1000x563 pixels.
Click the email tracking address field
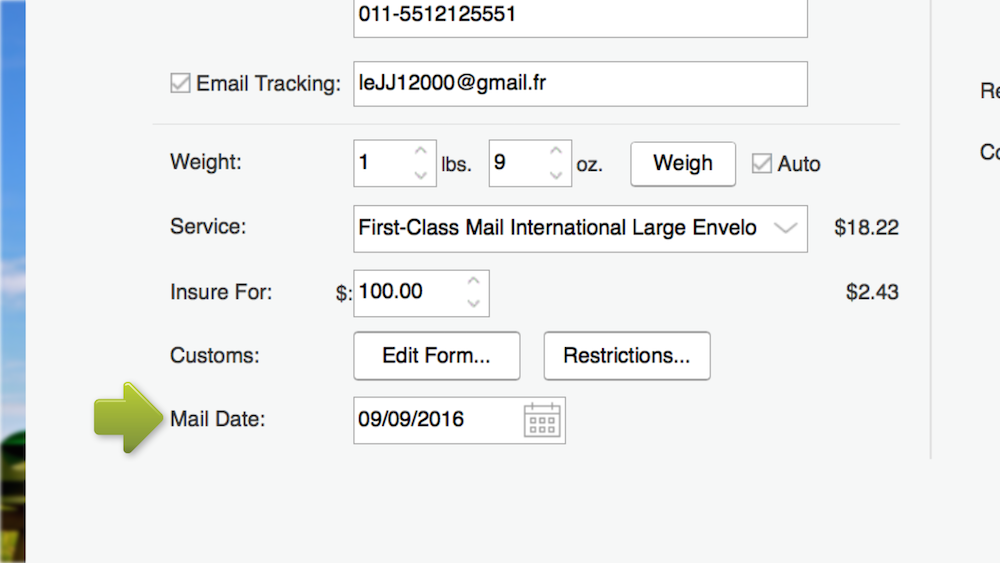coord(580,84)
